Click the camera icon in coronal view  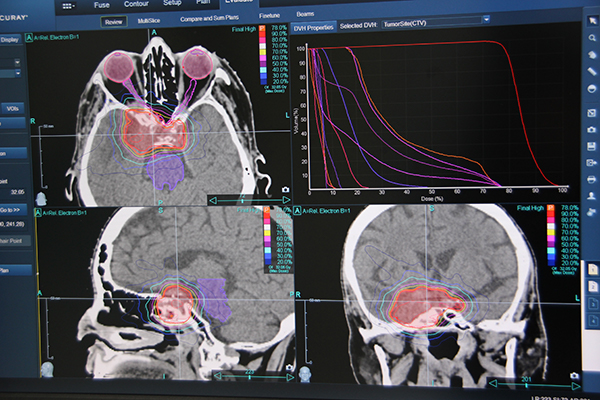click(x=574, y=376)
